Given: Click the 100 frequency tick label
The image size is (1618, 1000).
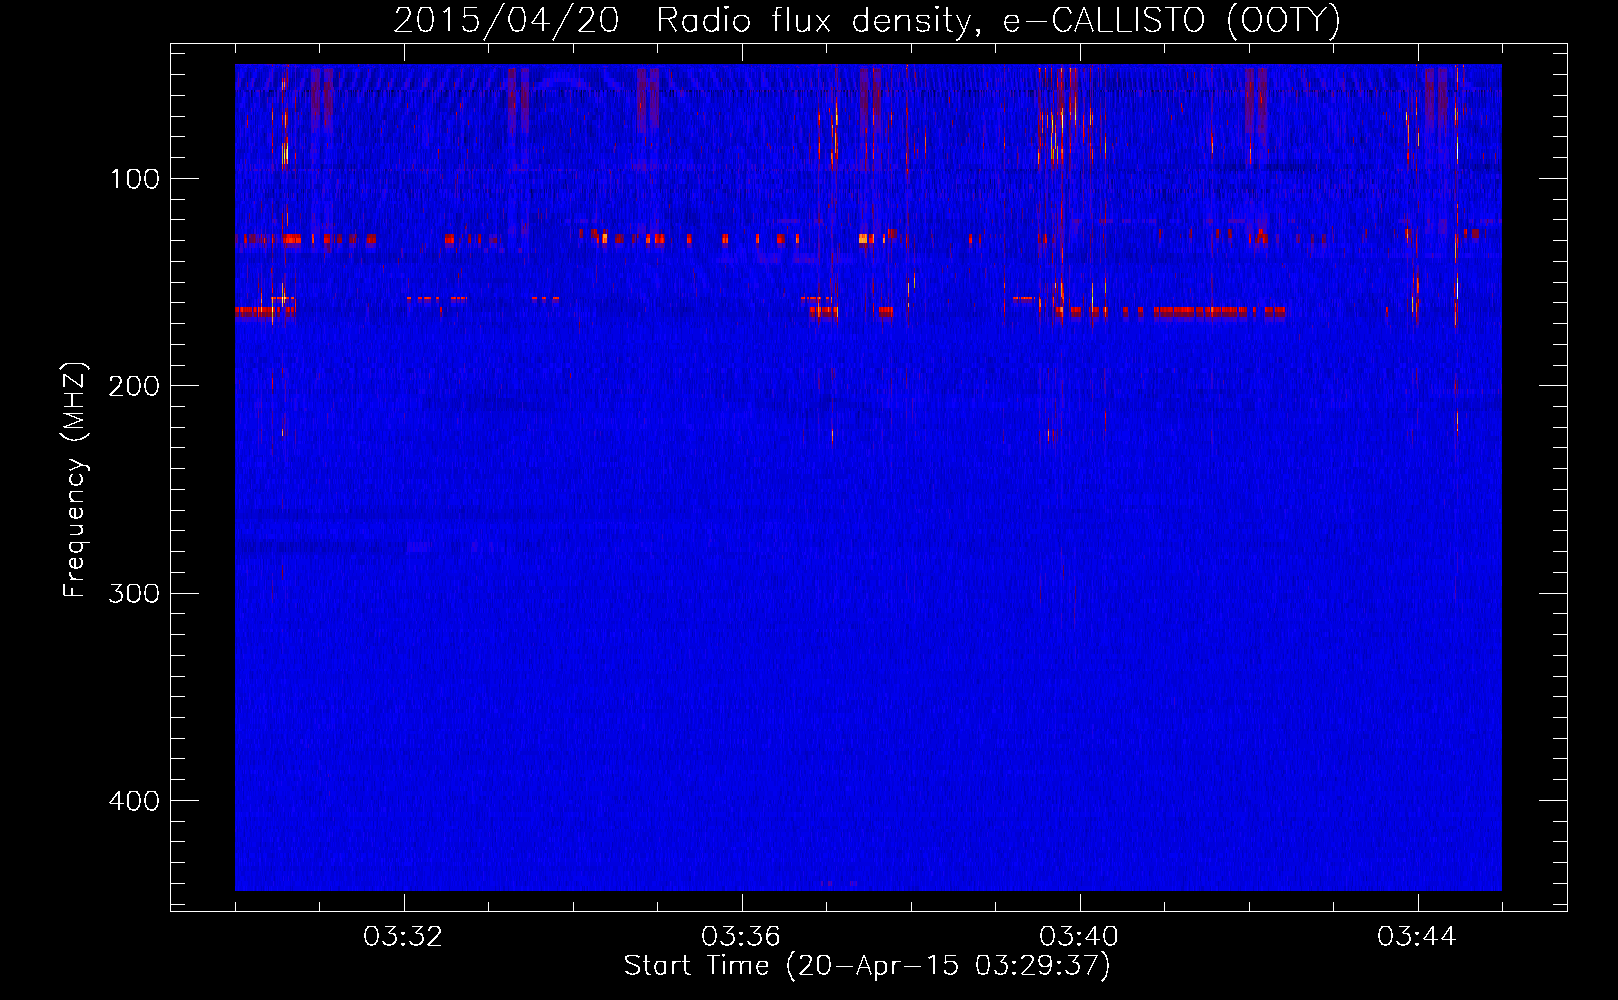Looking at the screenshot, I should click(x=135, y=179).
